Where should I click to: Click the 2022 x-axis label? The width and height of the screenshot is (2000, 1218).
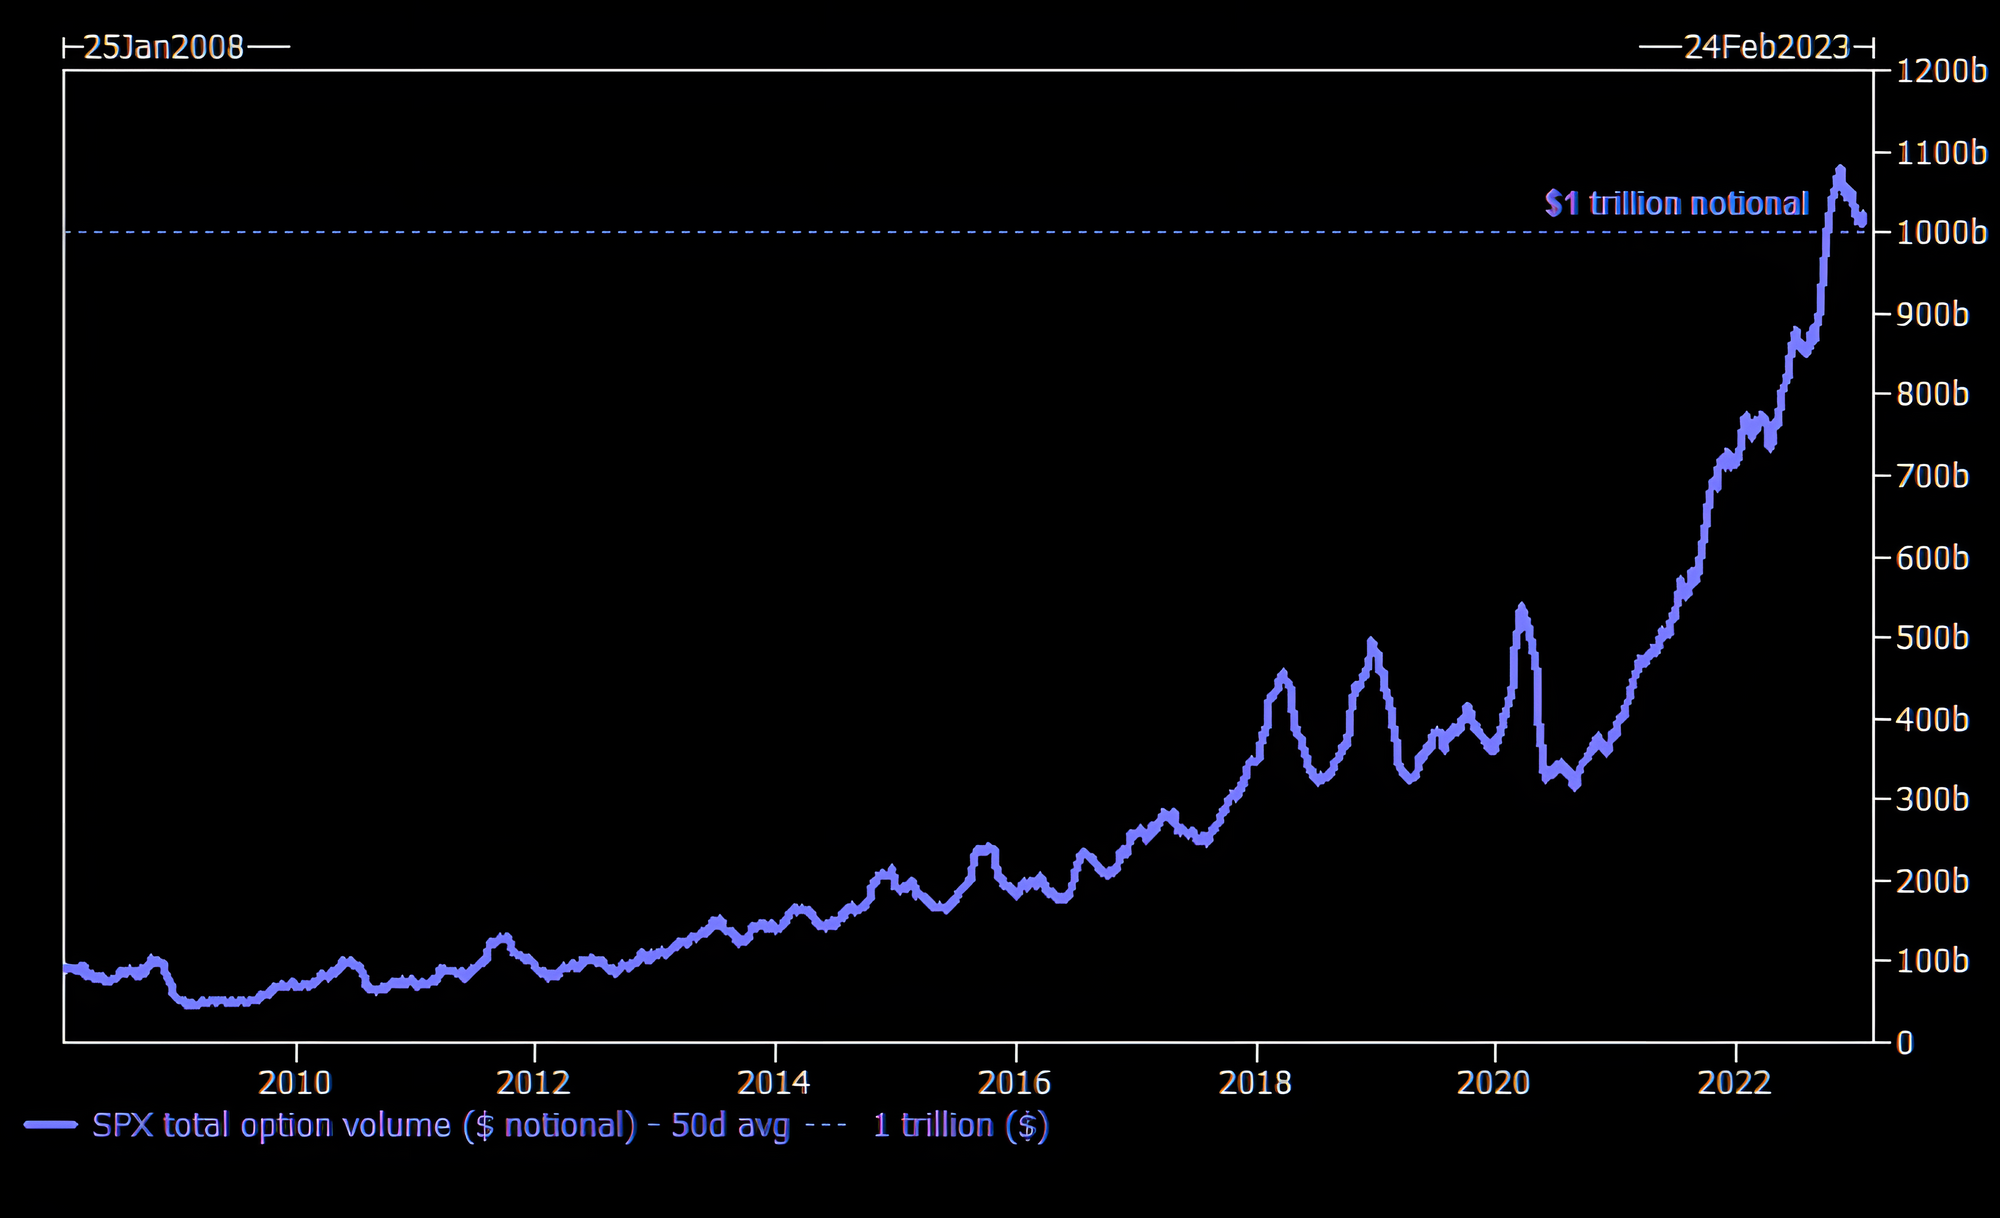tap(1735, 1082)
